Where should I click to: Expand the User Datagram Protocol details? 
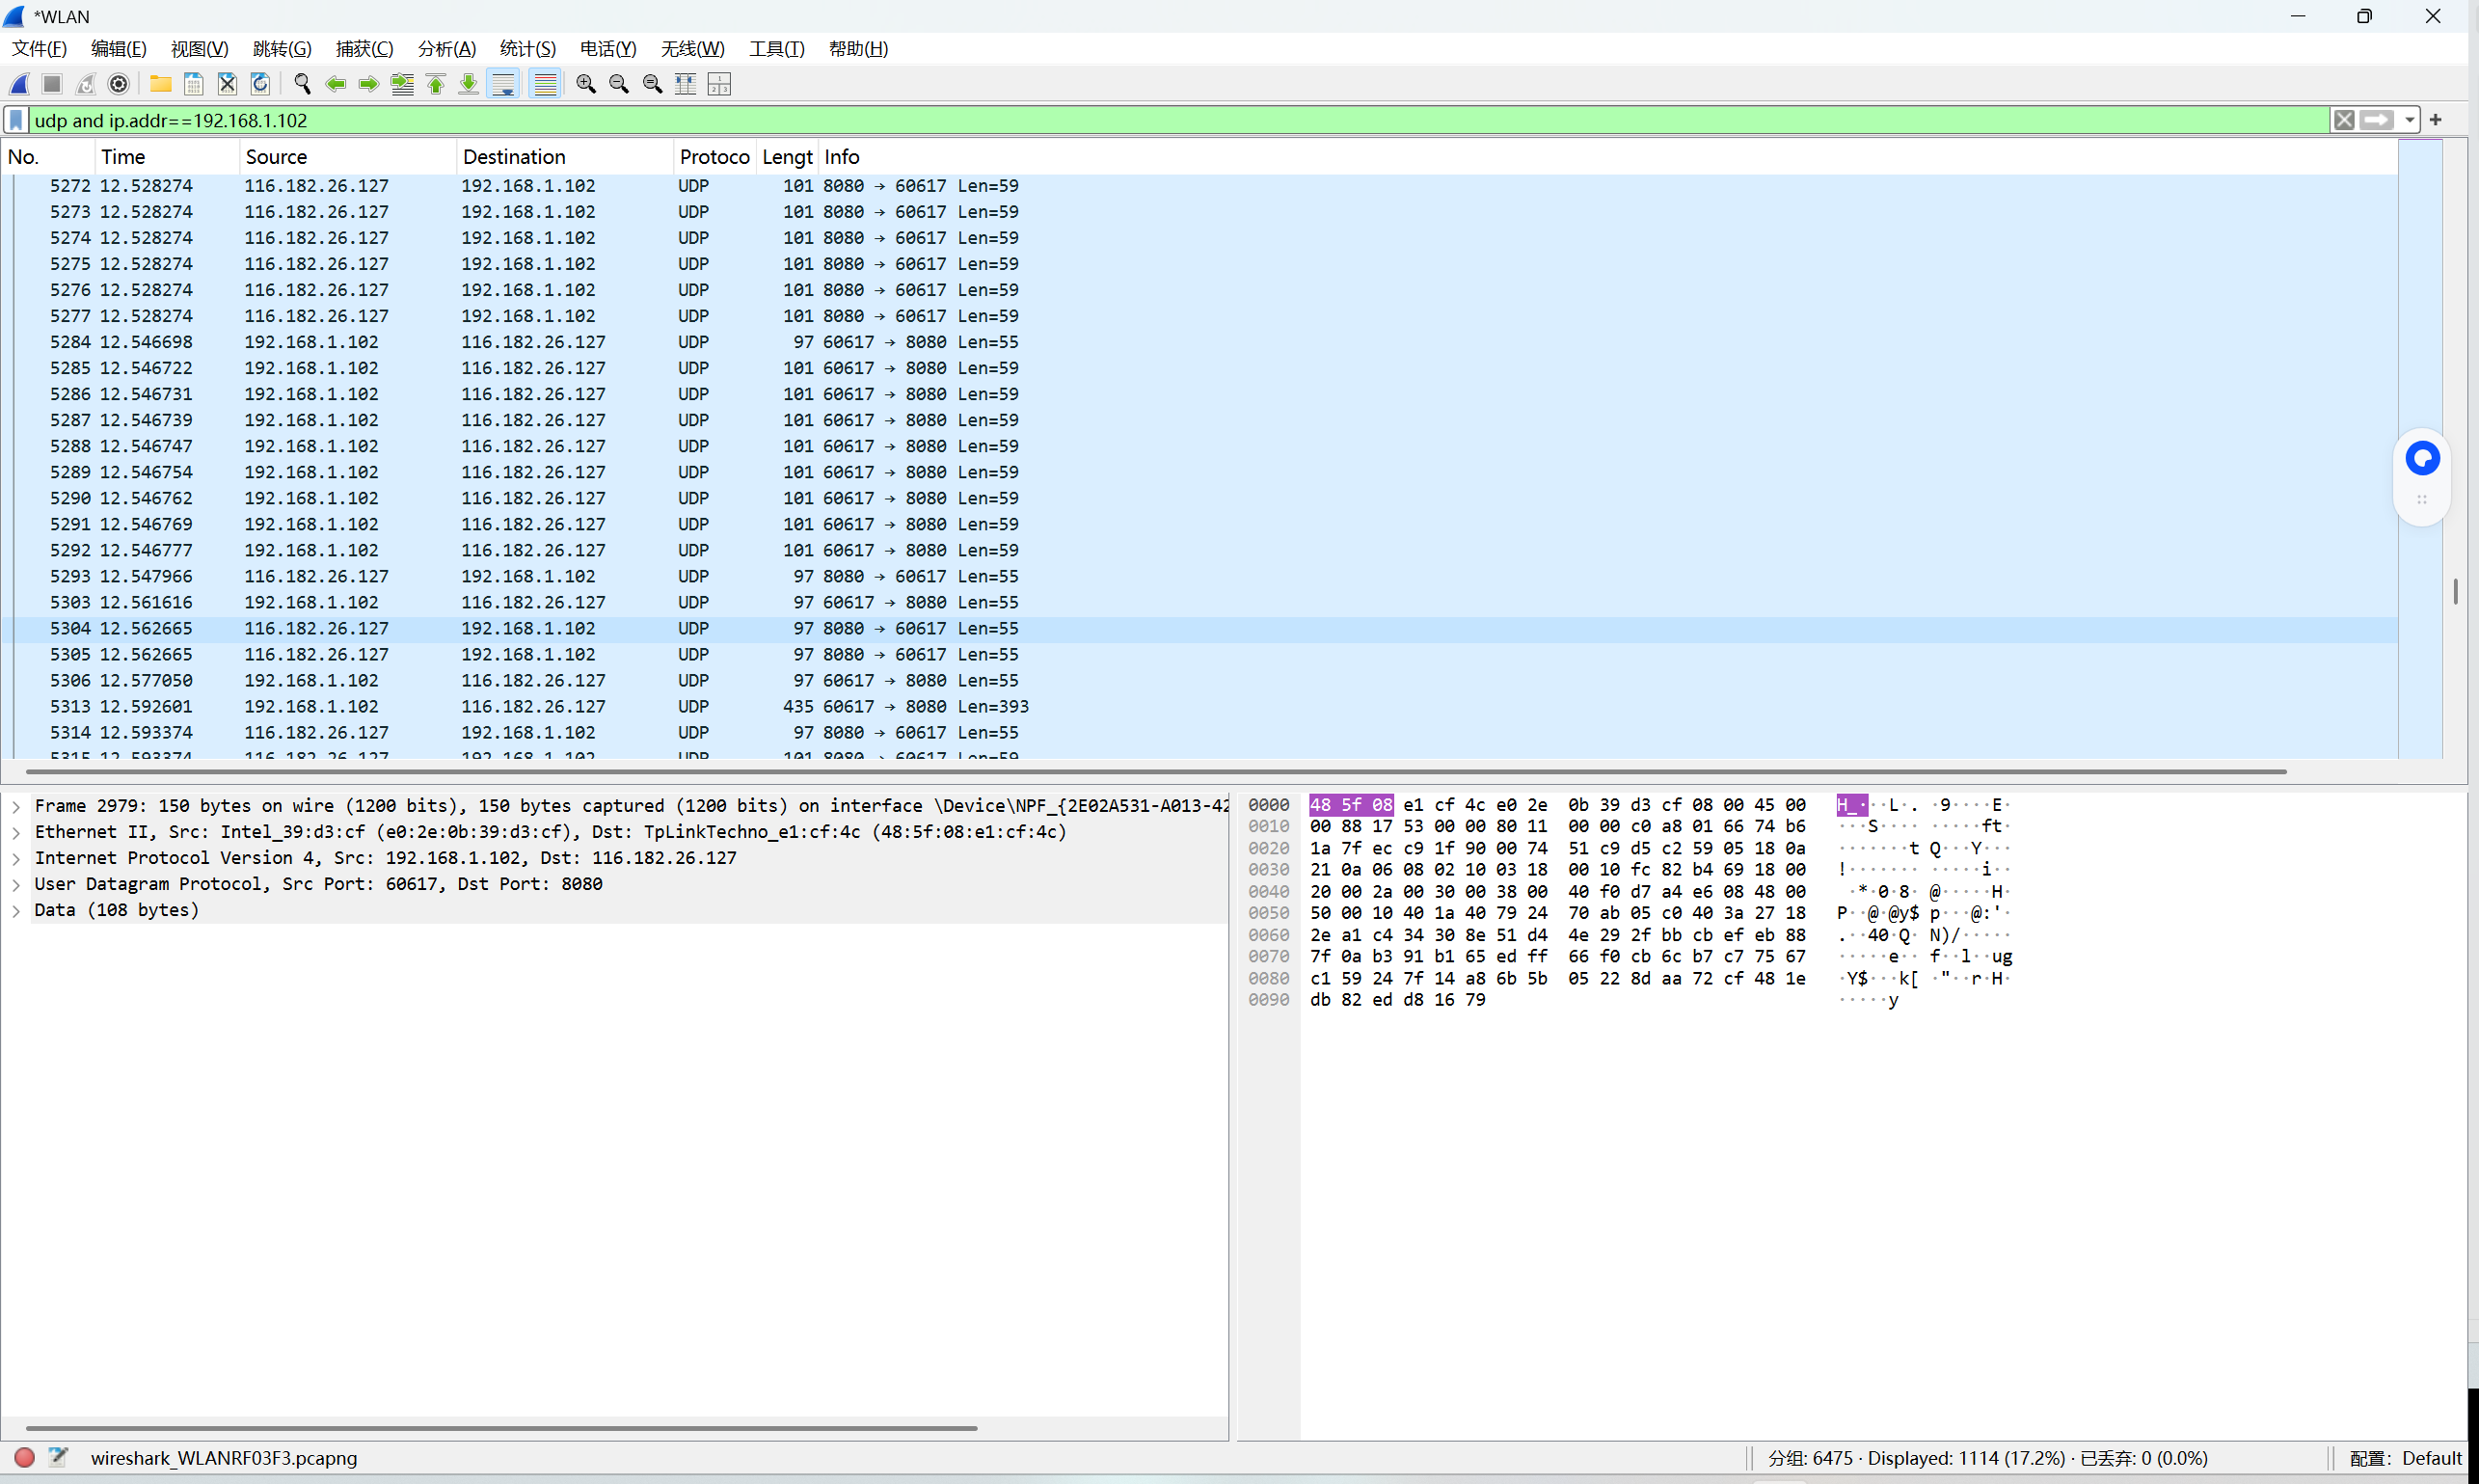pos(16,884)
